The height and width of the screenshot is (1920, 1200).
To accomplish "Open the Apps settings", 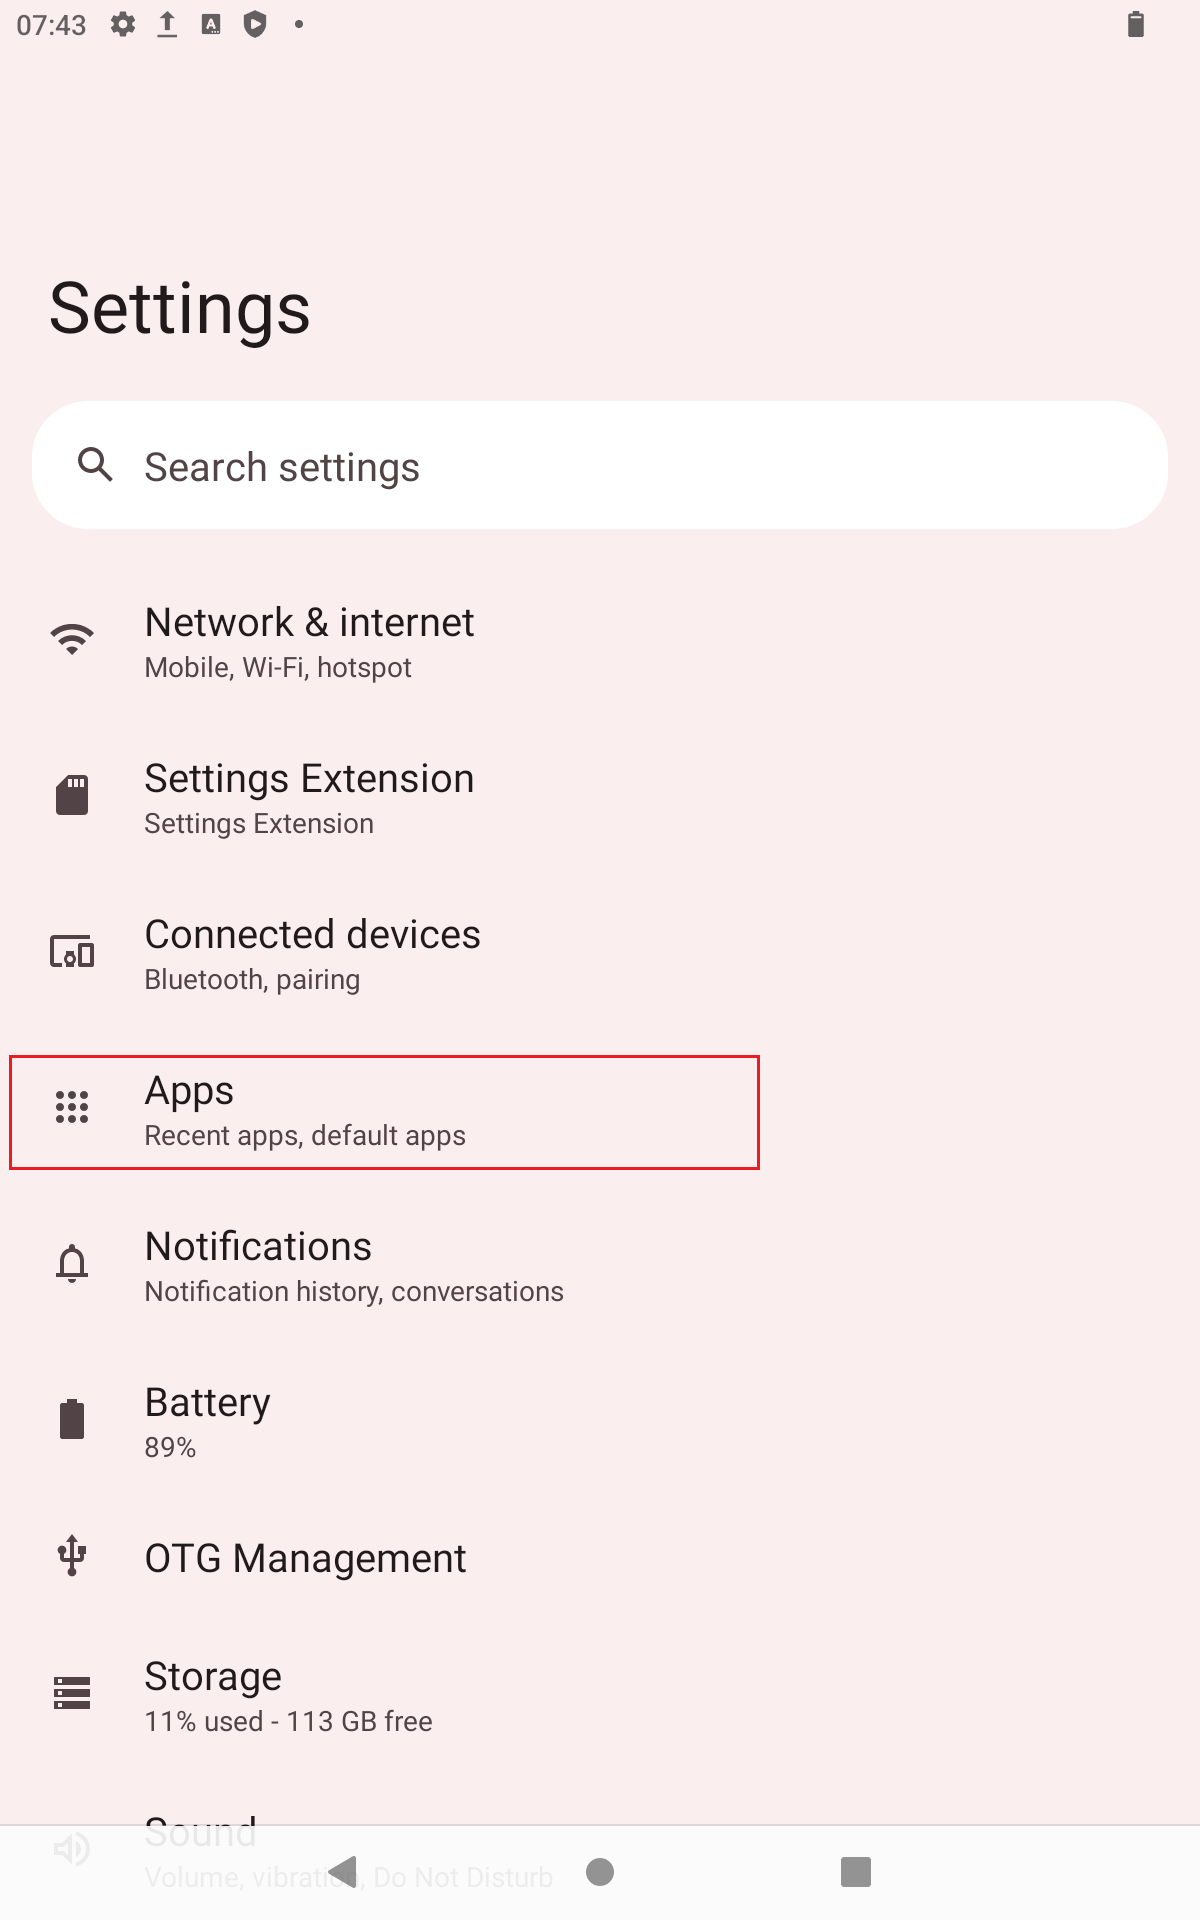I will tap(305, 1110).
